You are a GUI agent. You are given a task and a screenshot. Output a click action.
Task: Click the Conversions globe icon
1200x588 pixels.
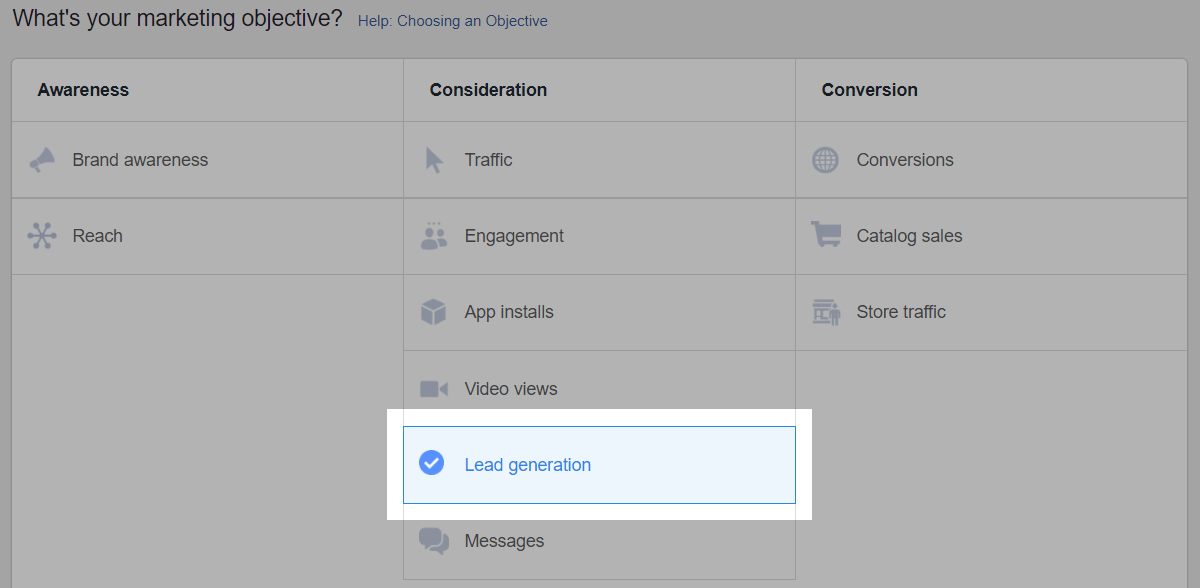point(826,160)
